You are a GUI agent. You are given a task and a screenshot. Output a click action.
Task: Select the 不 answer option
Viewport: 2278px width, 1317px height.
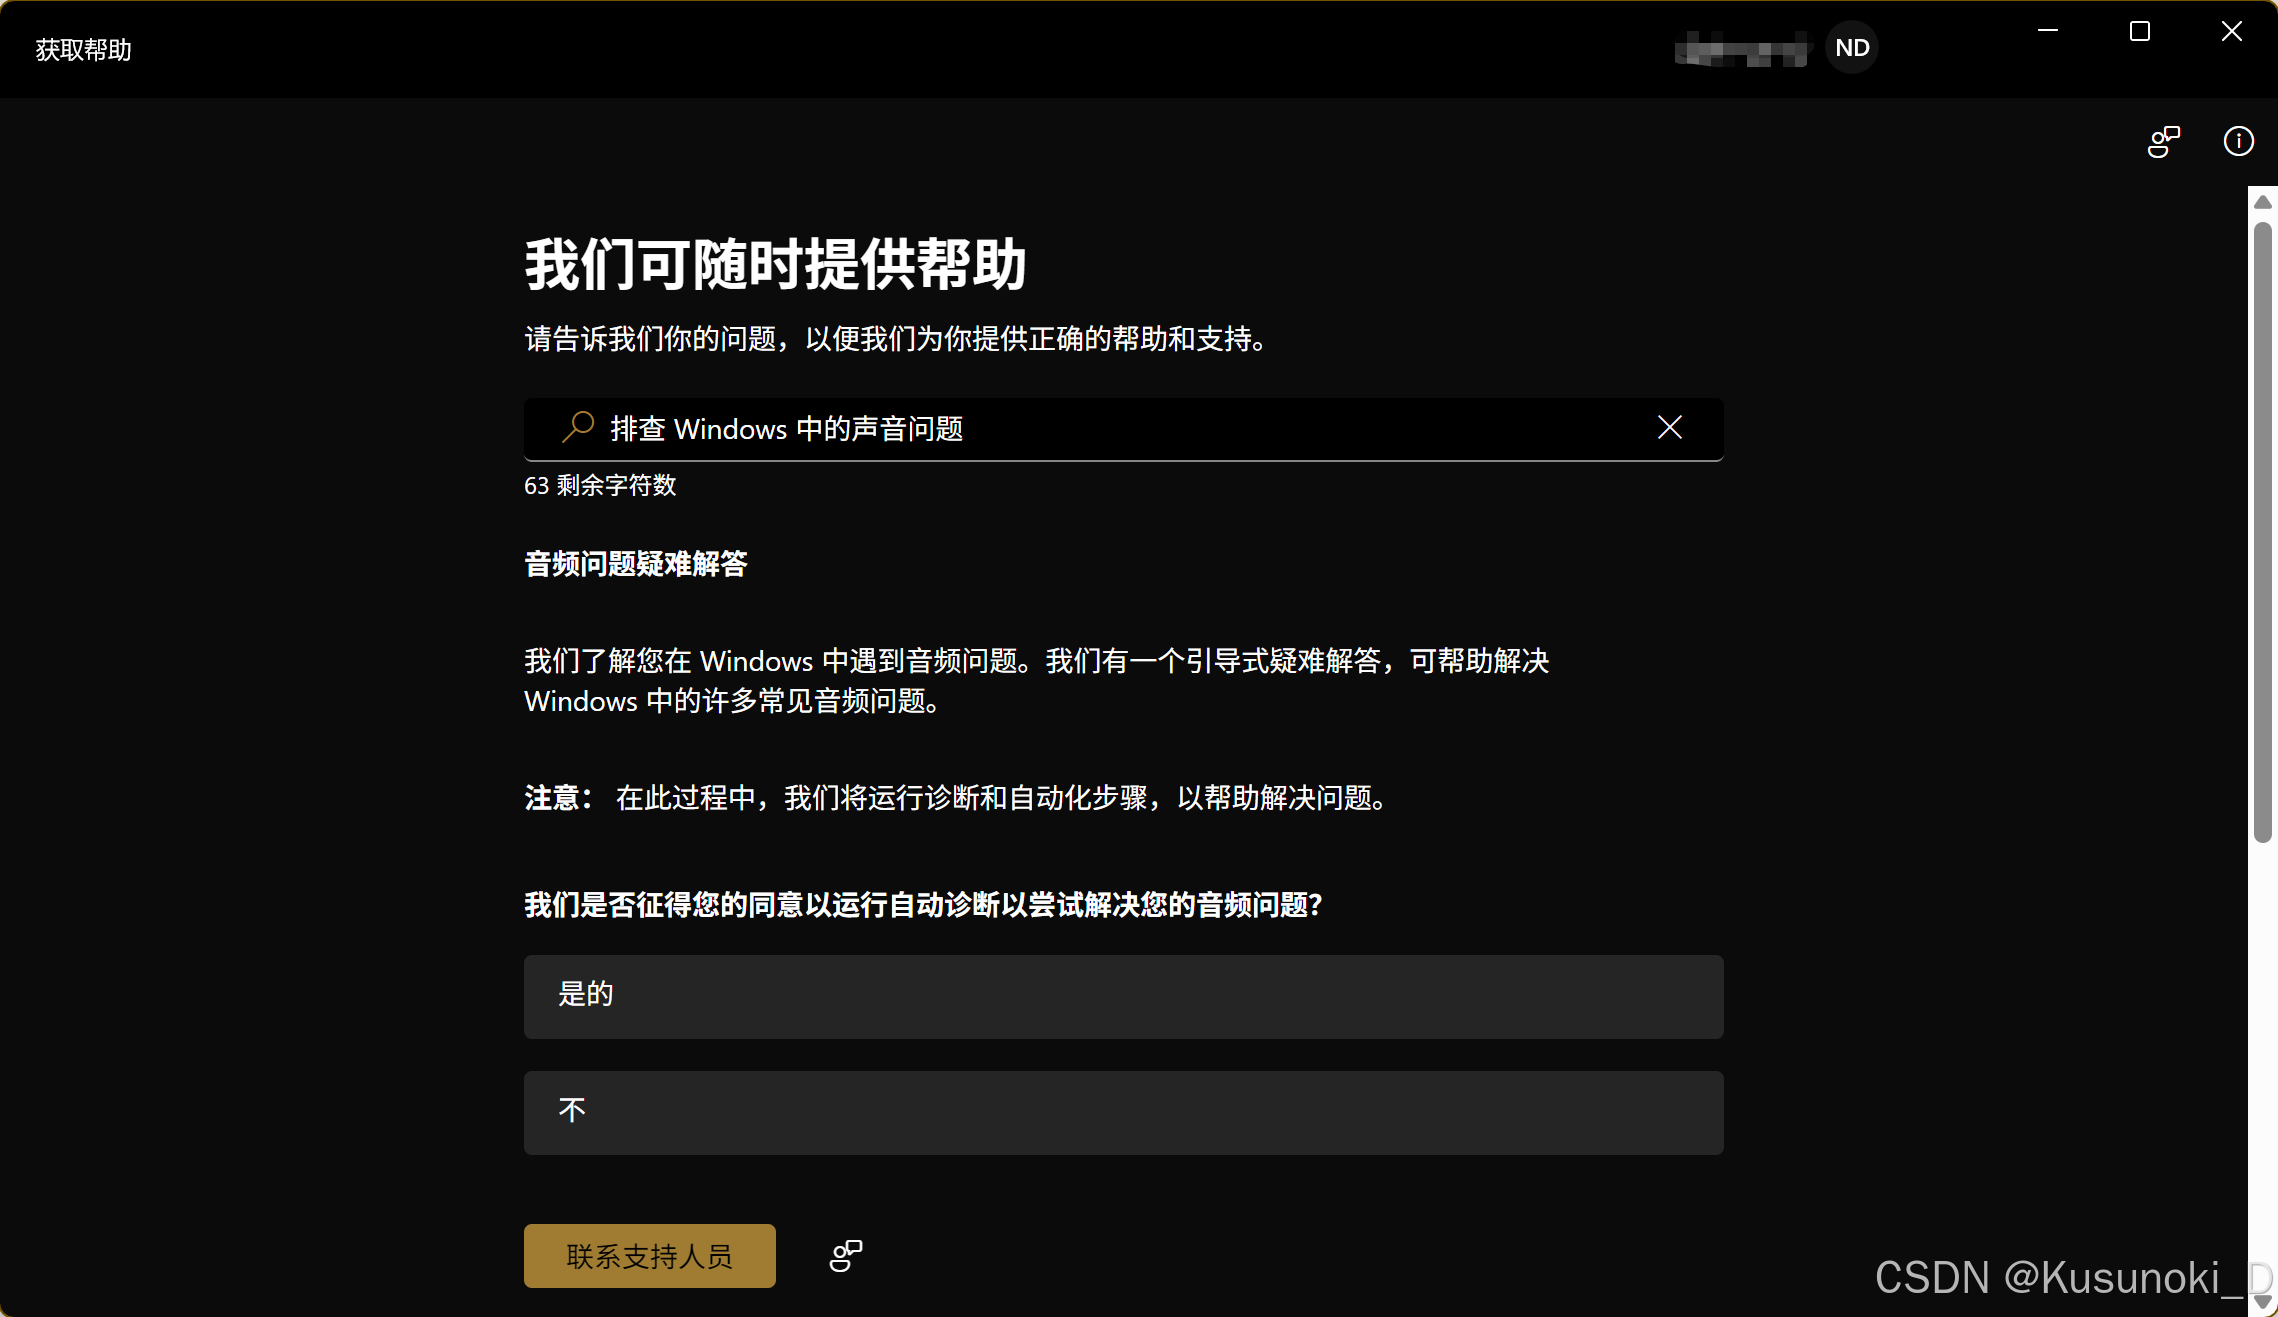tap(1123, 1112)
